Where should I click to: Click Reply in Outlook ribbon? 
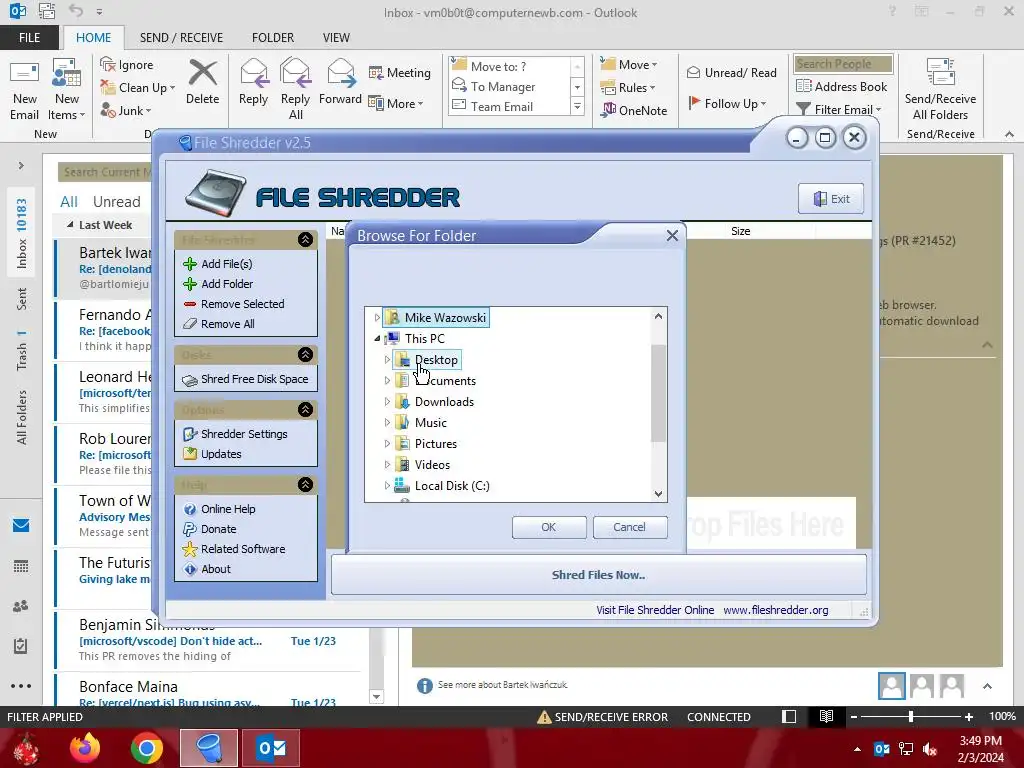(x=253, y=82)
